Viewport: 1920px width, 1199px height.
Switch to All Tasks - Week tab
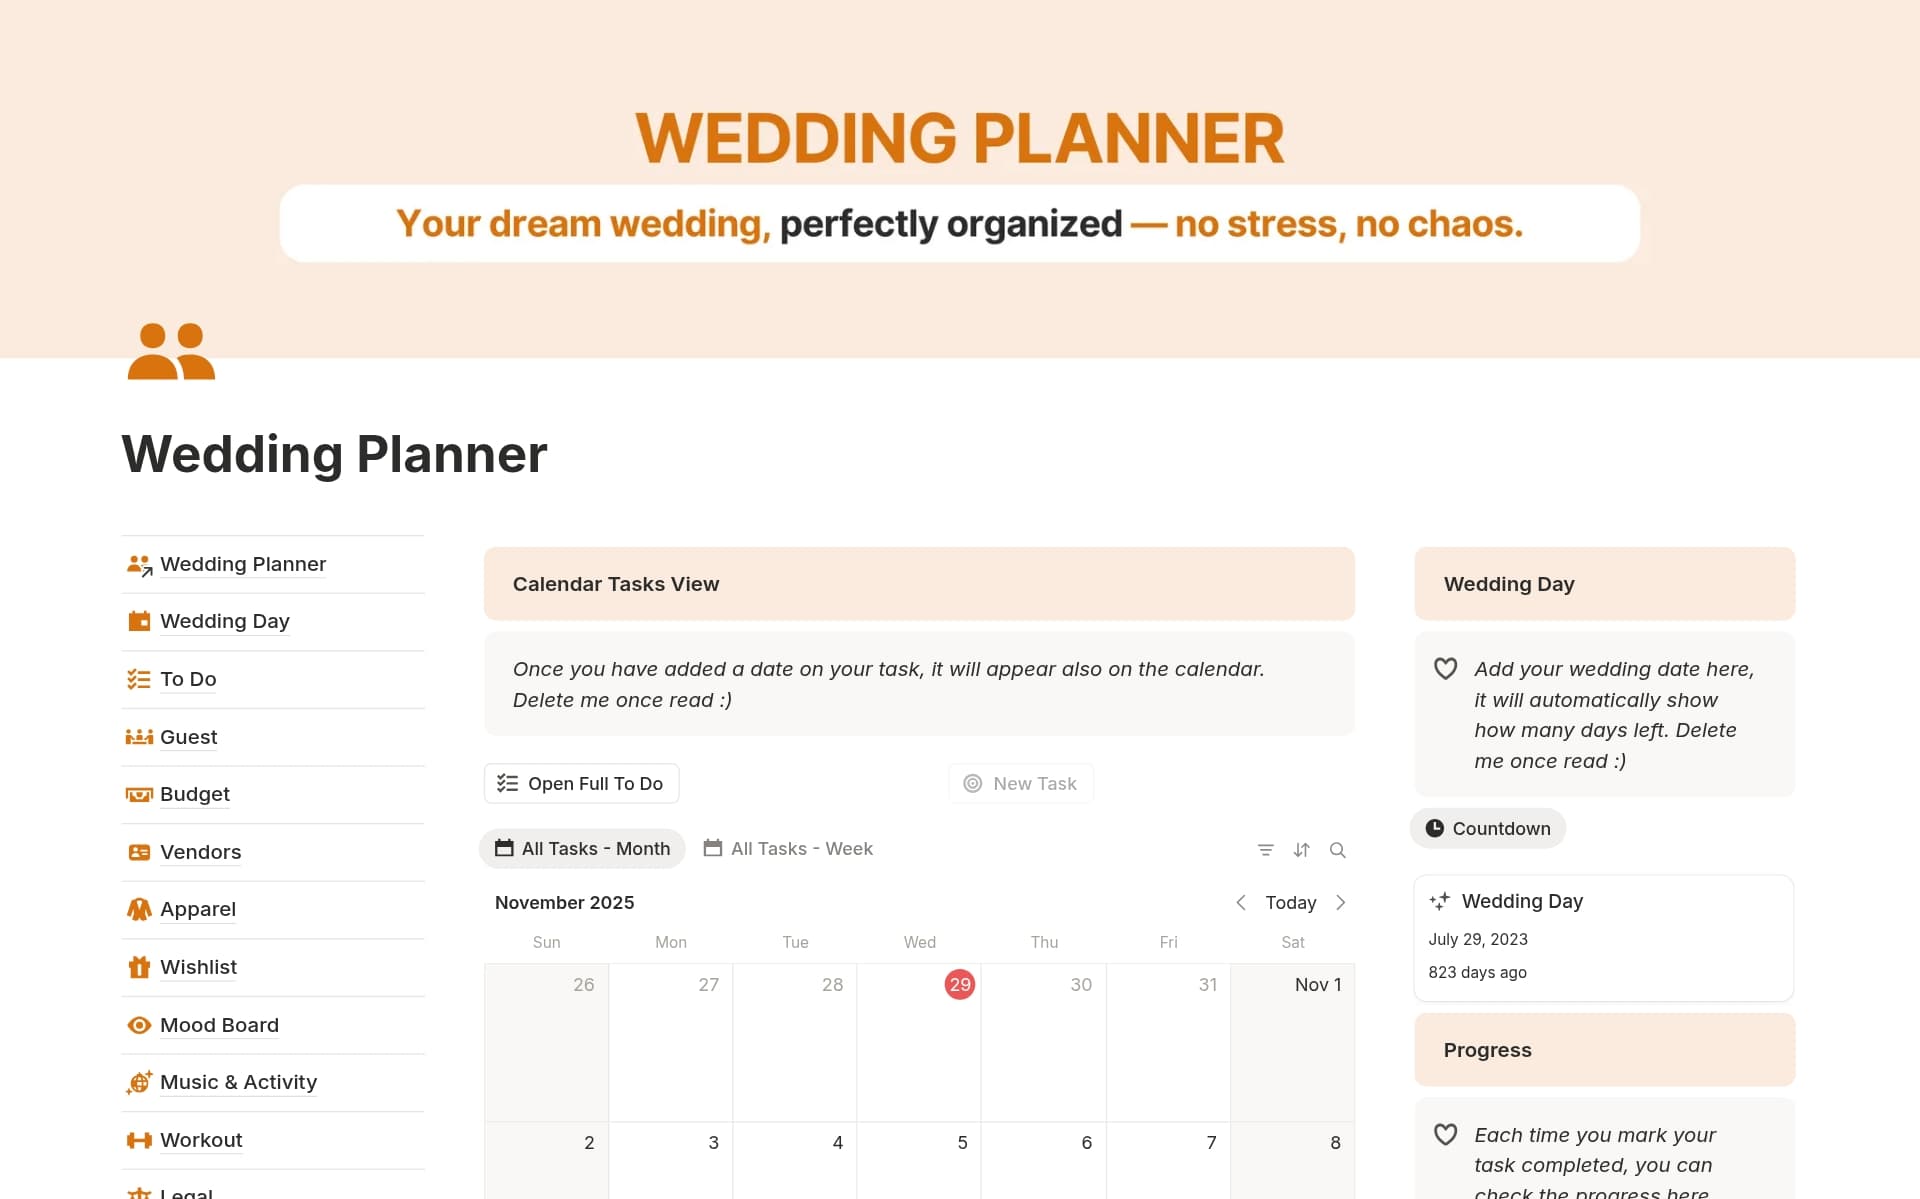pos(788,849)
